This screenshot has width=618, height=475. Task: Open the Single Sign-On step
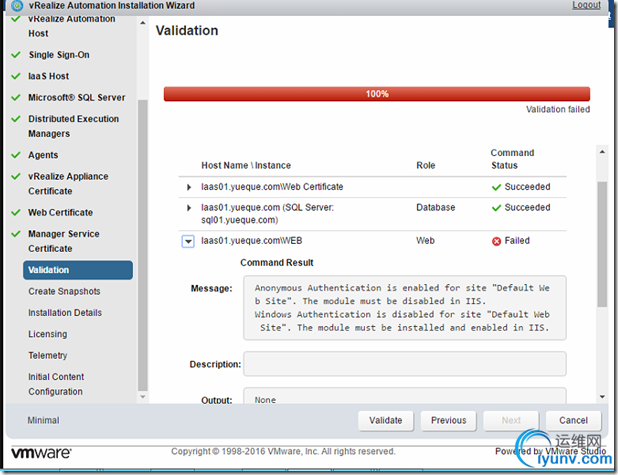59,55
